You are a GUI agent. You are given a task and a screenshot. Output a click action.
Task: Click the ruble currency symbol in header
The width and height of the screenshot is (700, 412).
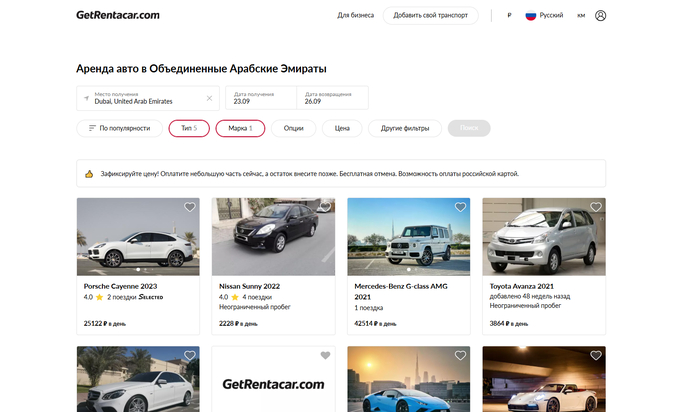[509, 16]
